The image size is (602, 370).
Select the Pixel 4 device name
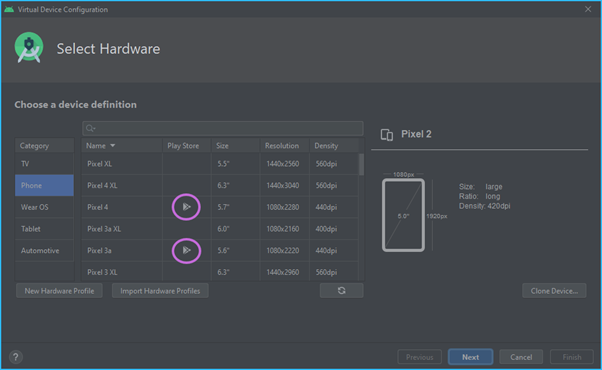point(98,207)
